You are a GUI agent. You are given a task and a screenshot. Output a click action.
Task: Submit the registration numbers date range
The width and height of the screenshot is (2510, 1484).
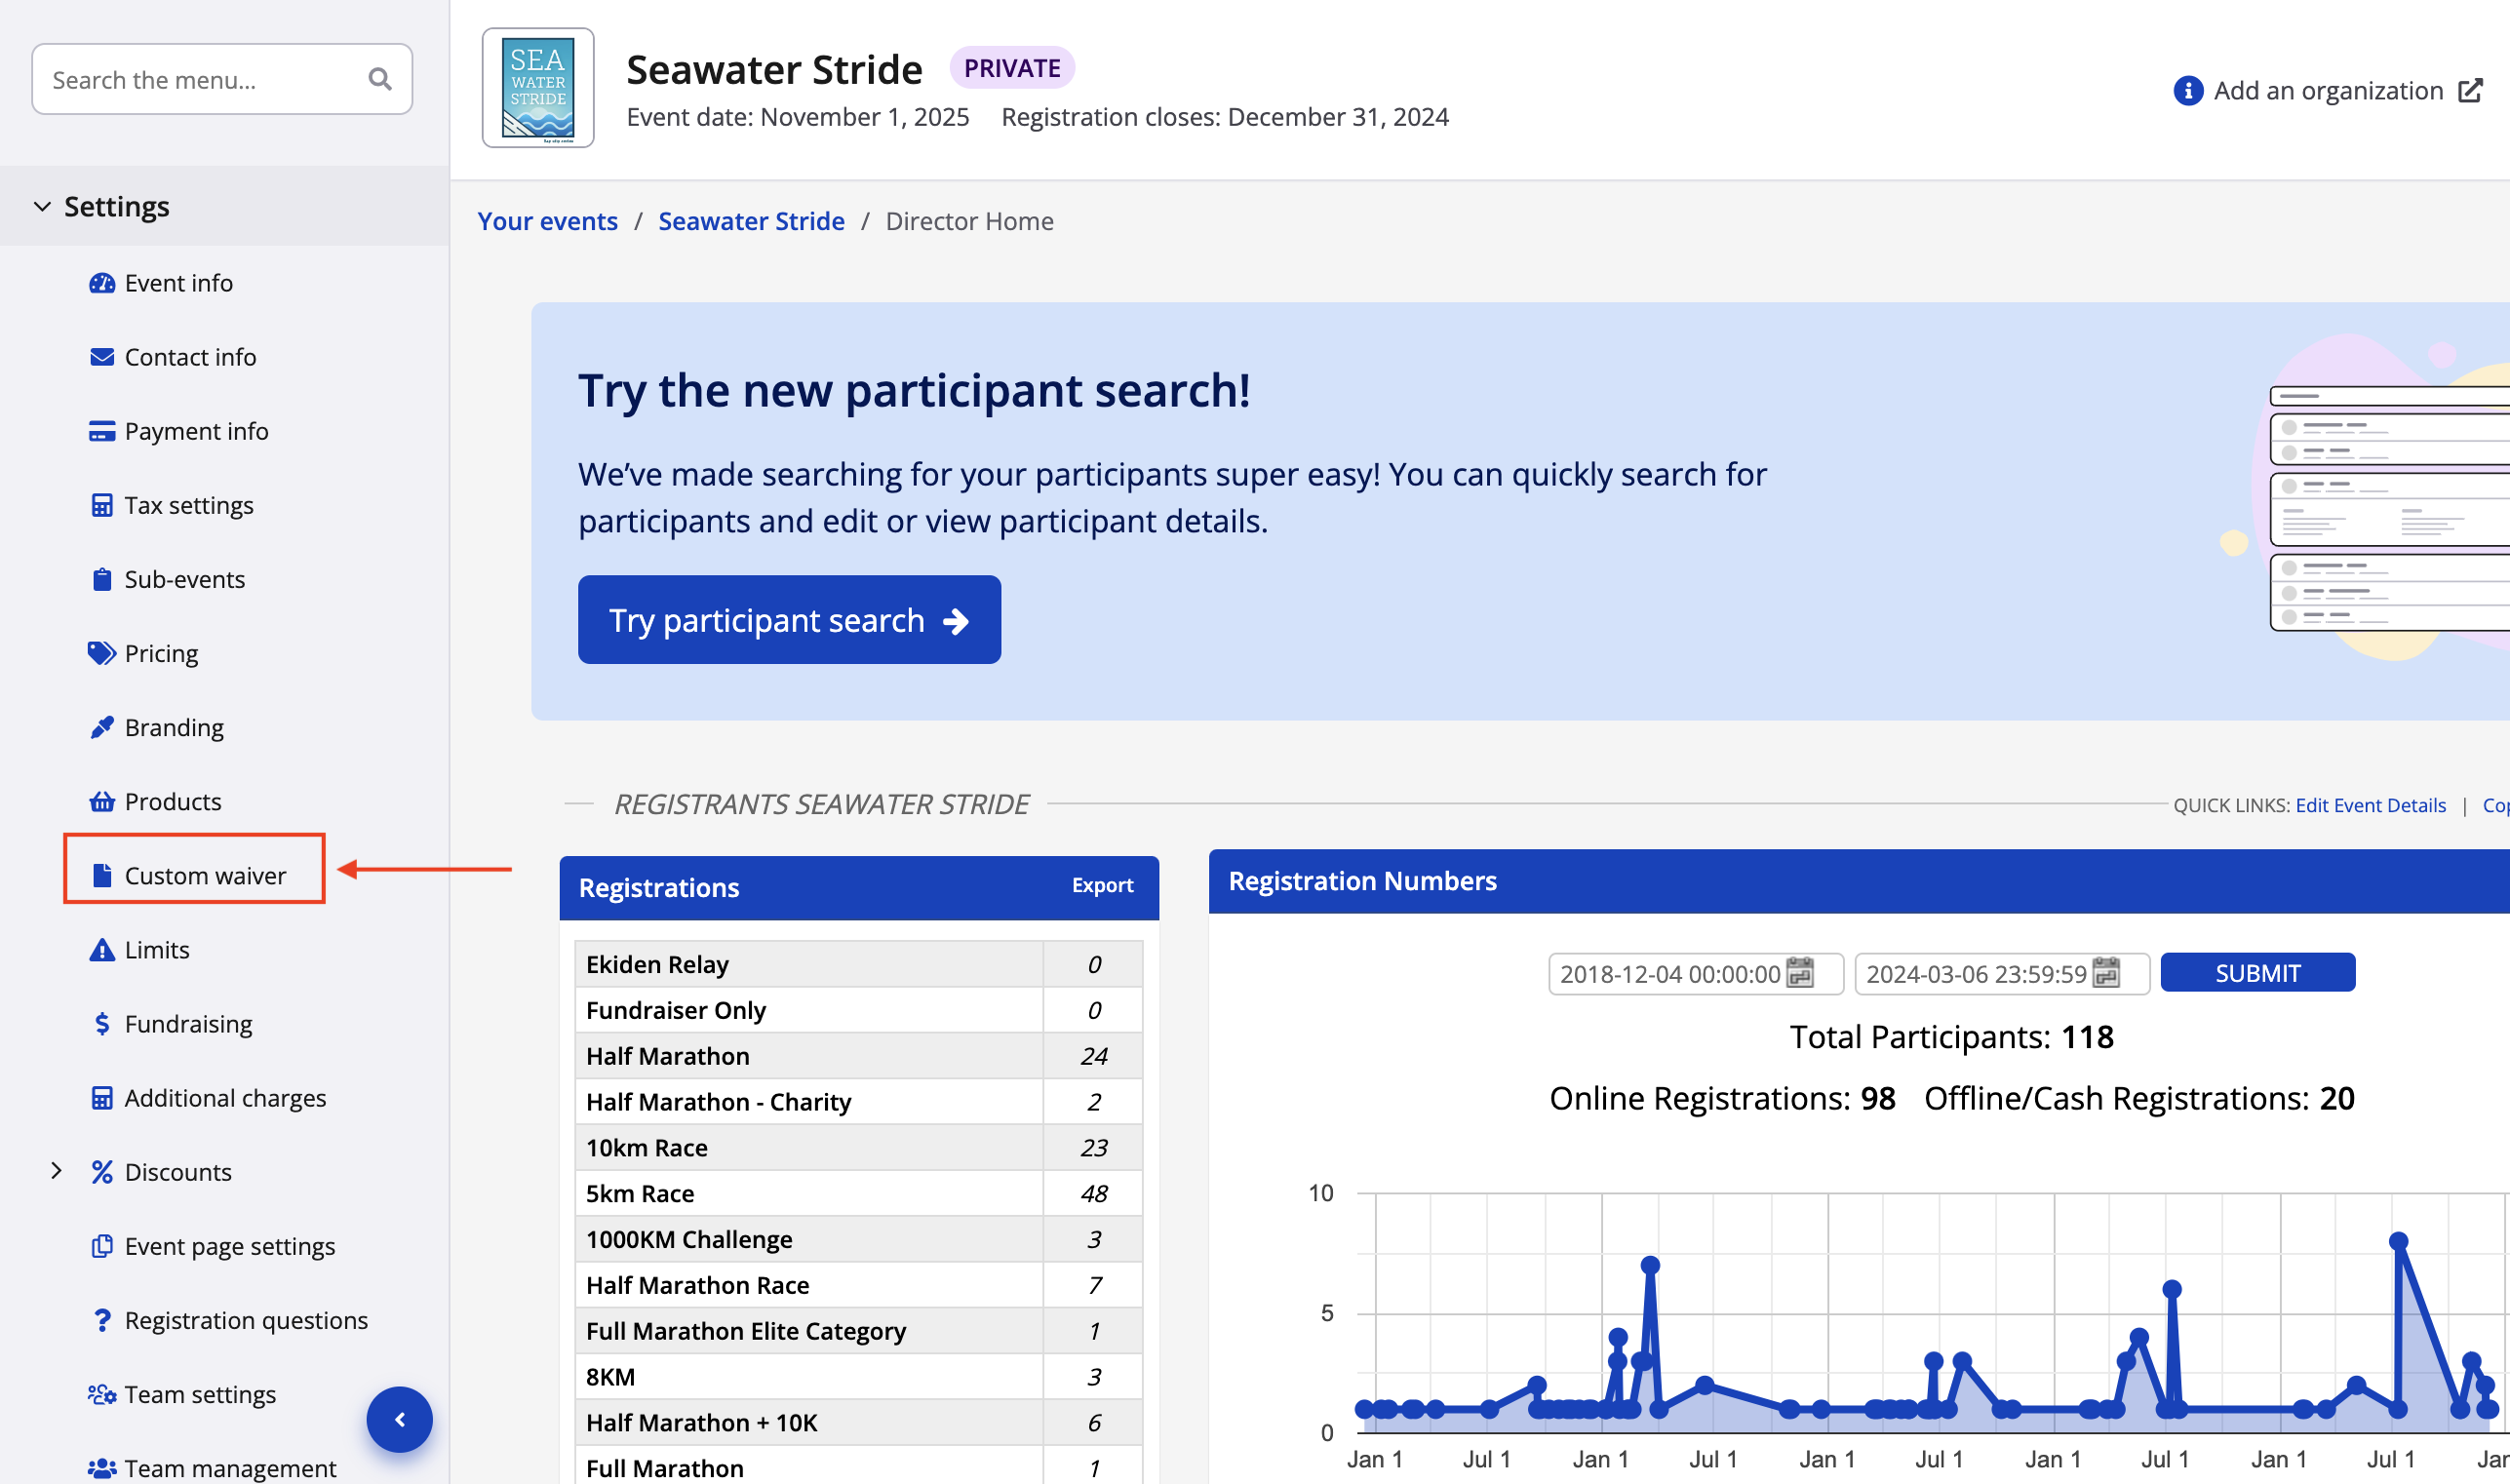(2256, 973)
